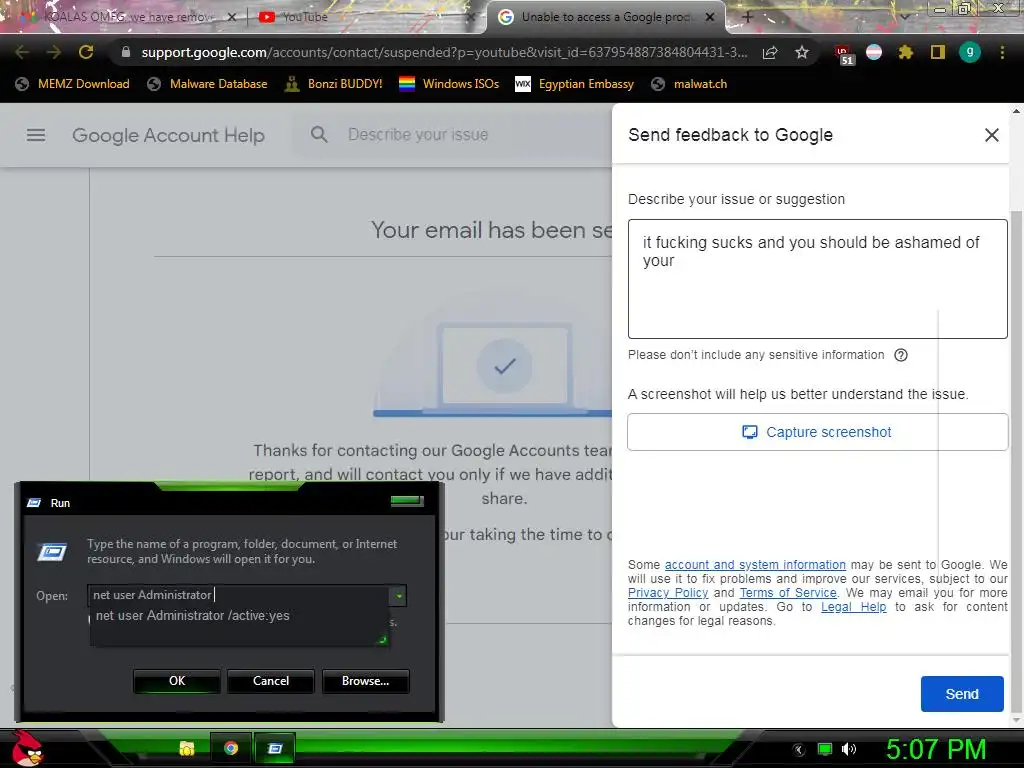
Task: Click the padlock site info icon
Action: [x=126, y=52]
